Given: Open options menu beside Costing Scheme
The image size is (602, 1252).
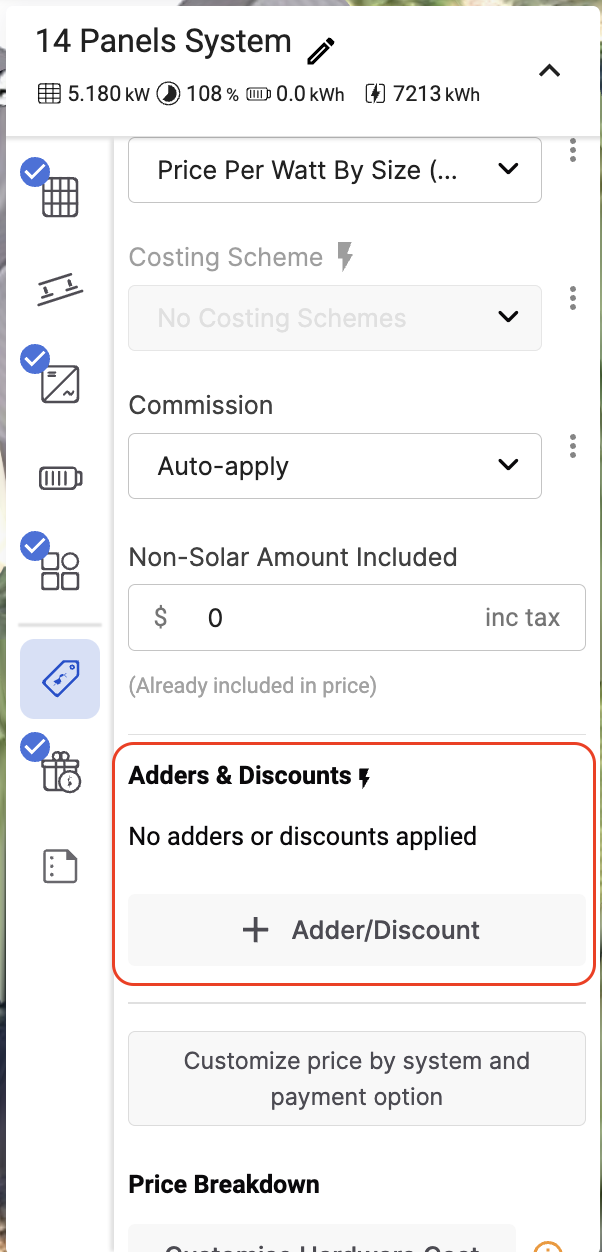Looking at the screenshot, I should (573, 298).
